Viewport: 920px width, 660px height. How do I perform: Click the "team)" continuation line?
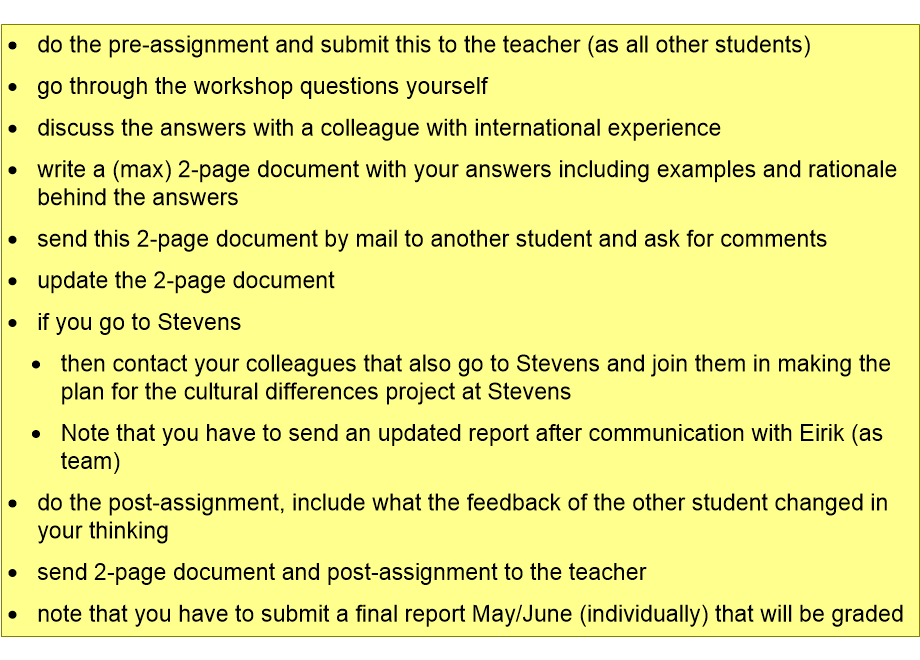[x=90, y=462]
